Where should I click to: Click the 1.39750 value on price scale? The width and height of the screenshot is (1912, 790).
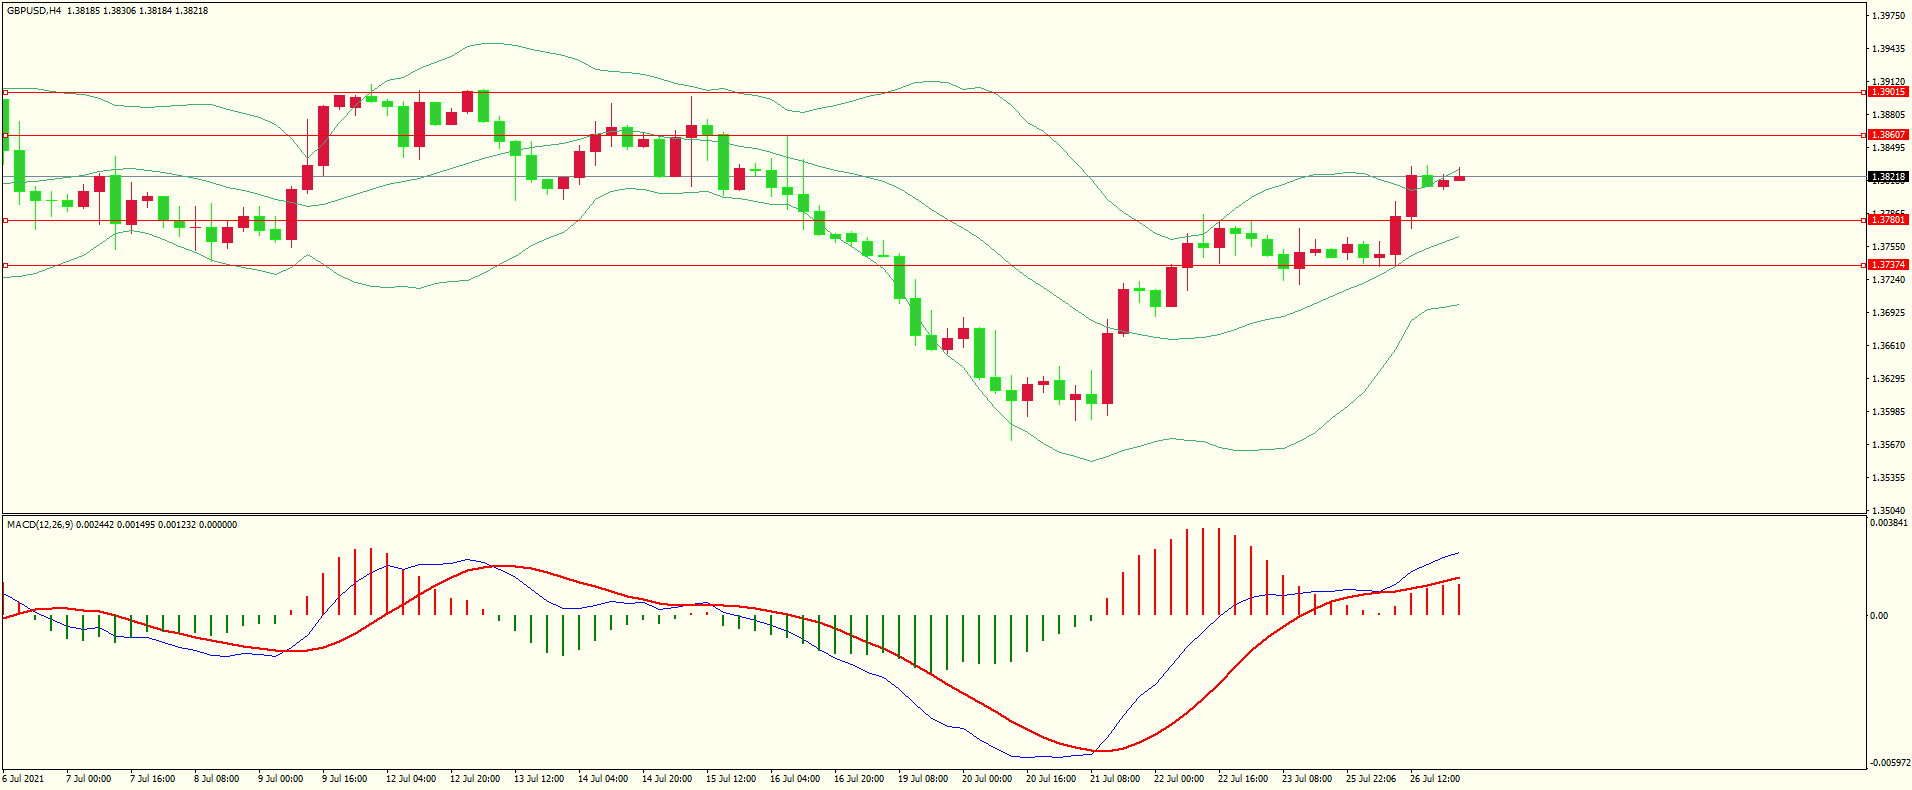pos(1887,16)
